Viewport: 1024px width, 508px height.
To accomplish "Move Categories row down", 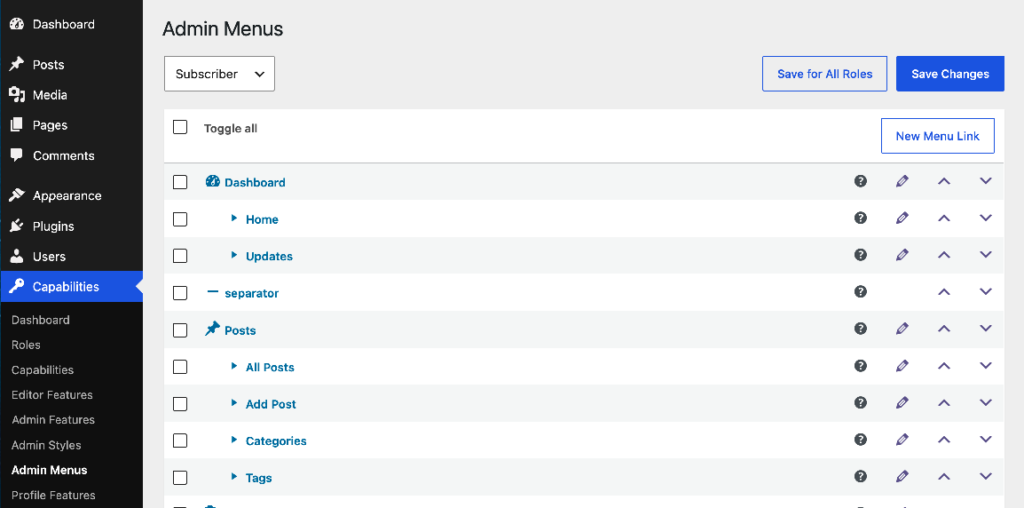I will coord(985,439).
